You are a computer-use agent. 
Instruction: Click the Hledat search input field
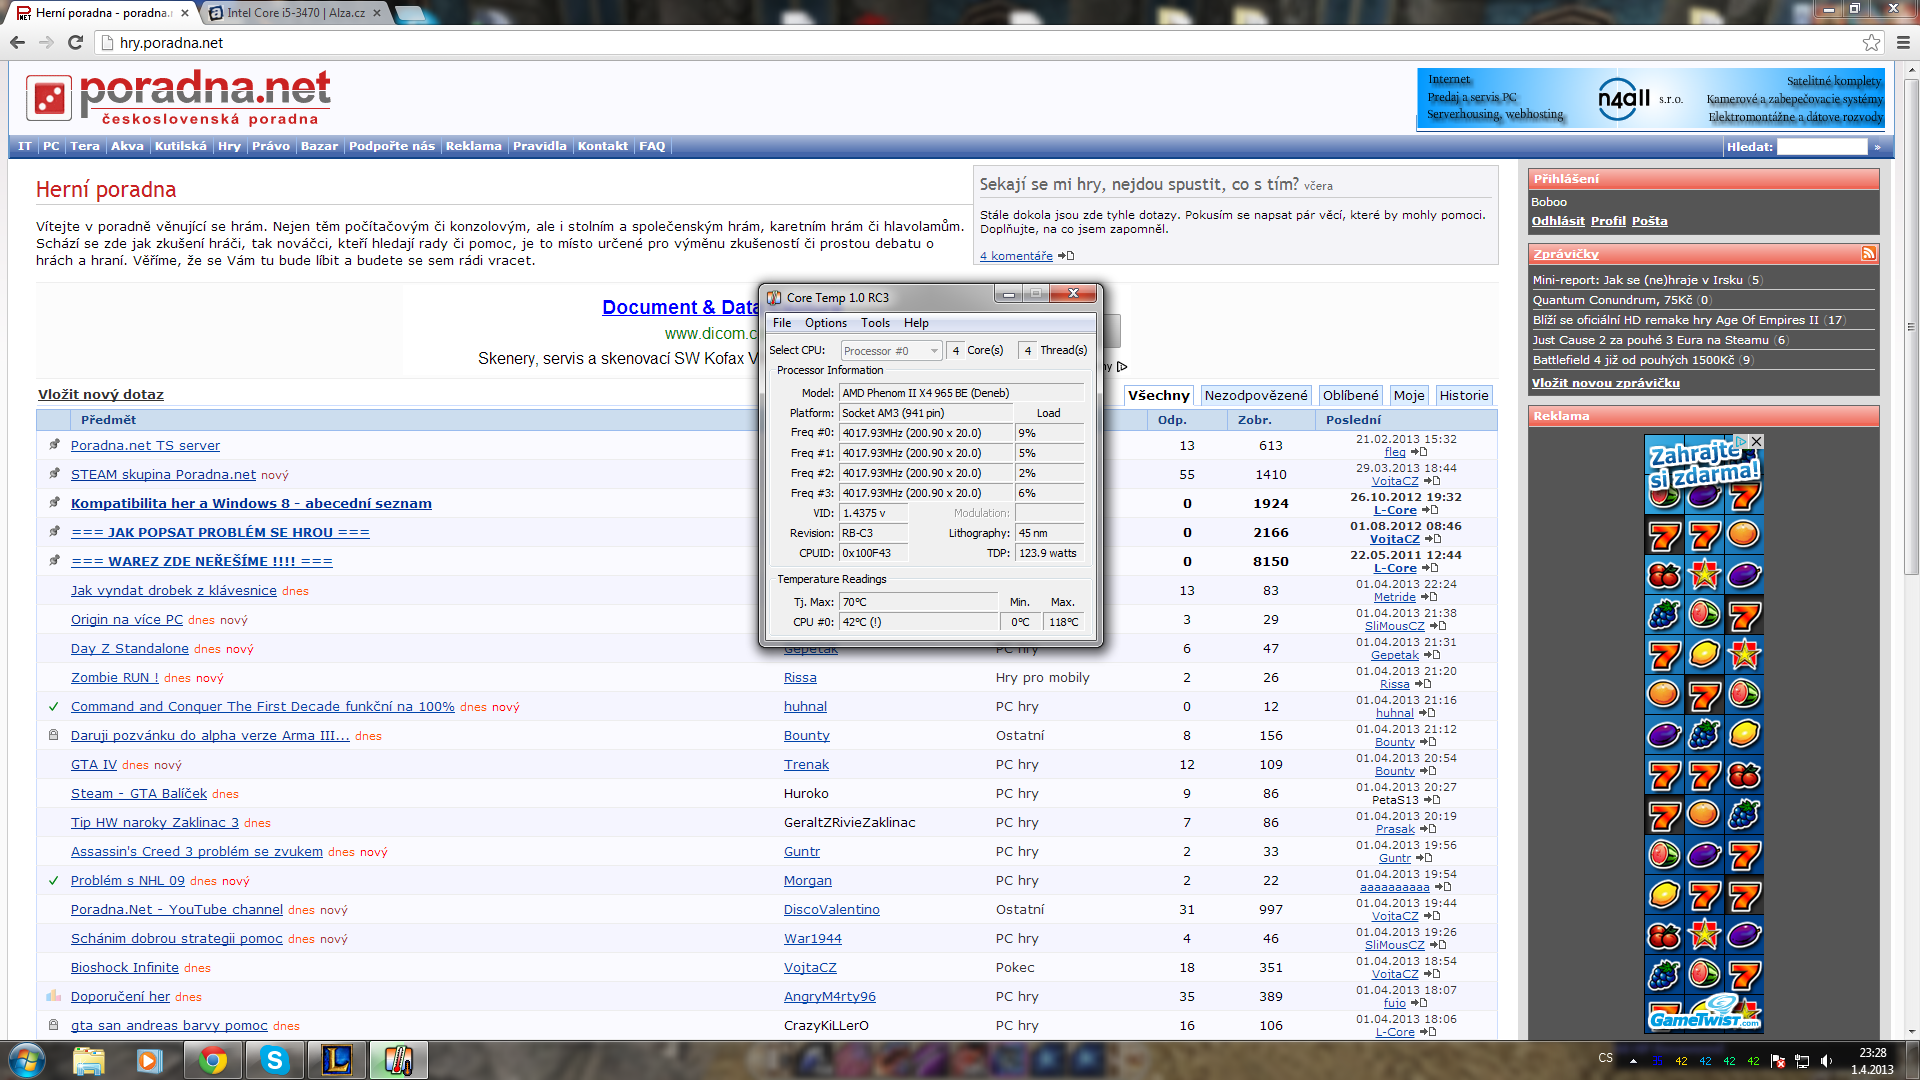(x=1821, y=147)
